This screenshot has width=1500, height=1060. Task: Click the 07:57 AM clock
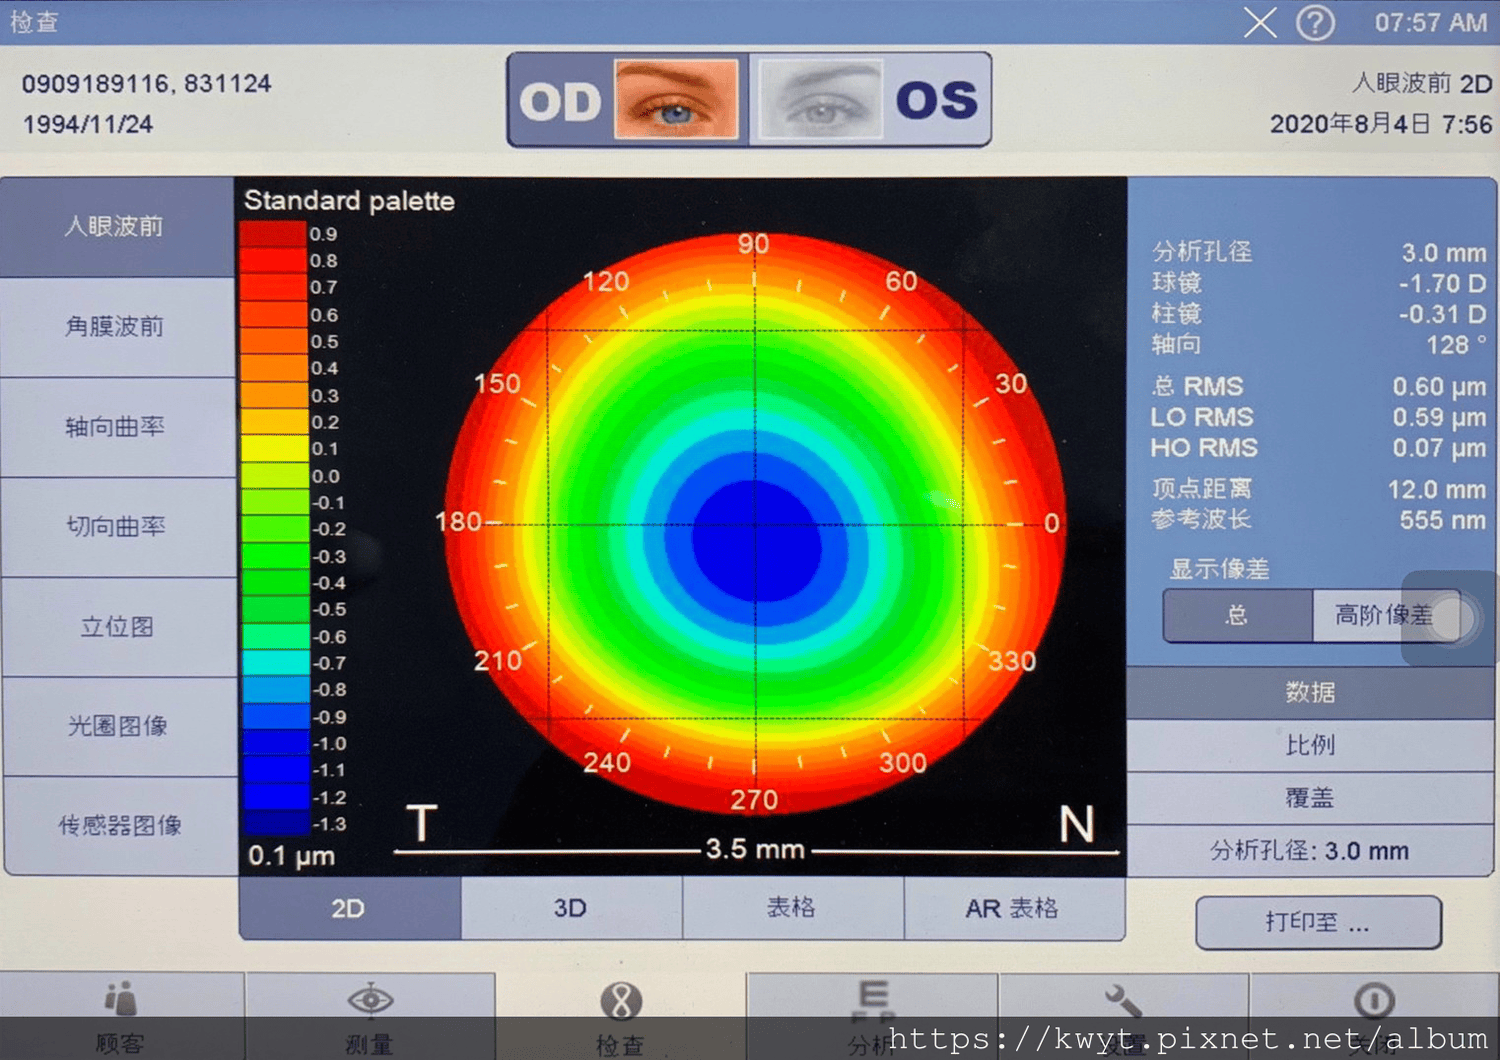[x=1430, y=22]
